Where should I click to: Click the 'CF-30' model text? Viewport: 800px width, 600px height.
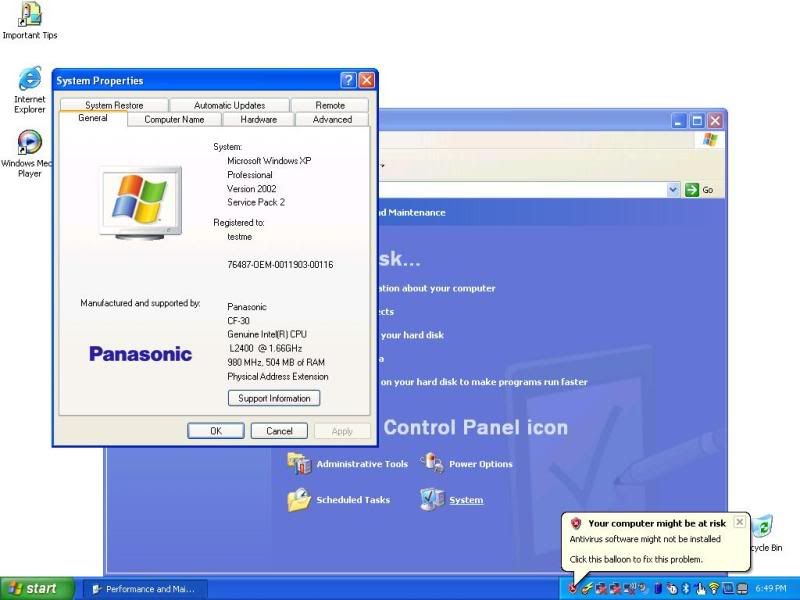[x=238, y=320]
